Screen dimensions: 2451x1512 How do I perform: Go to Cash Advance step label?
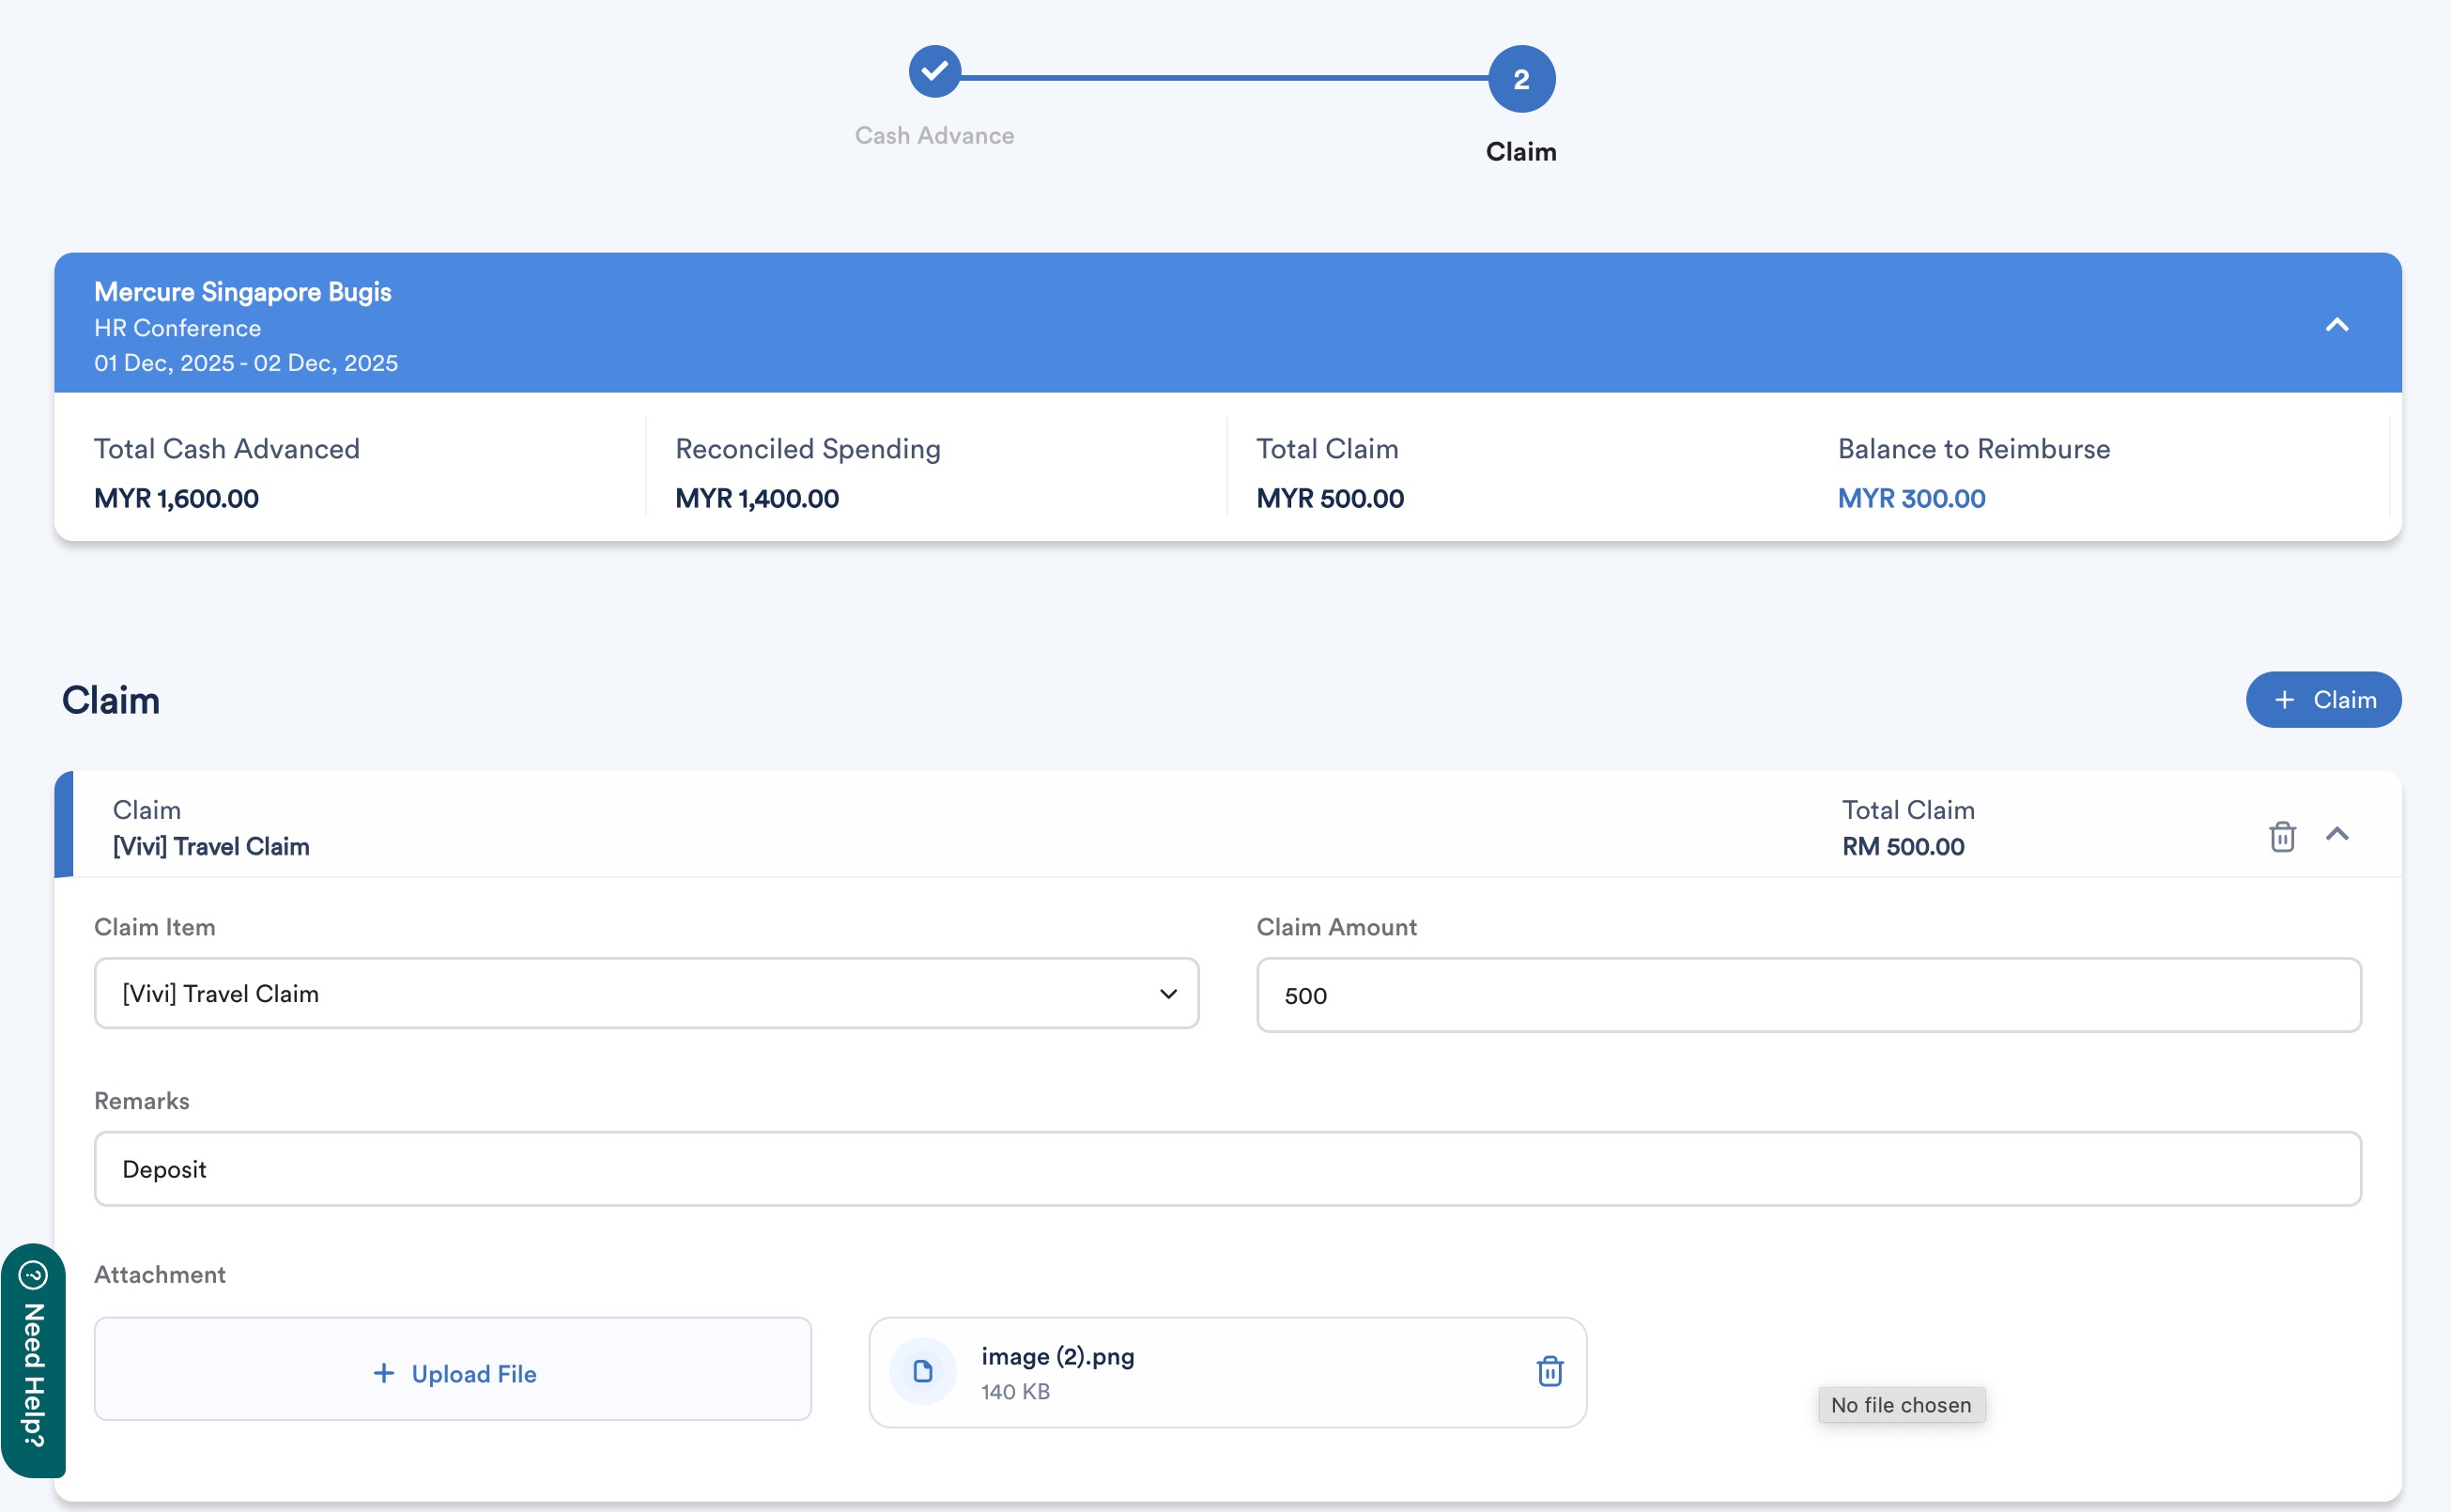[934, 135]
